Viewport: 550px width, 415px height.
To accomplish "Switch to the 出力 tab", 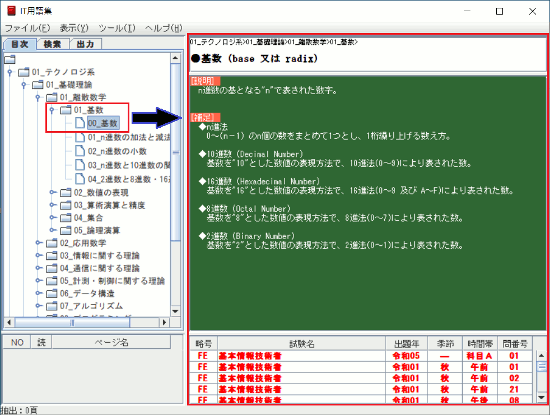I will (85, 44).
